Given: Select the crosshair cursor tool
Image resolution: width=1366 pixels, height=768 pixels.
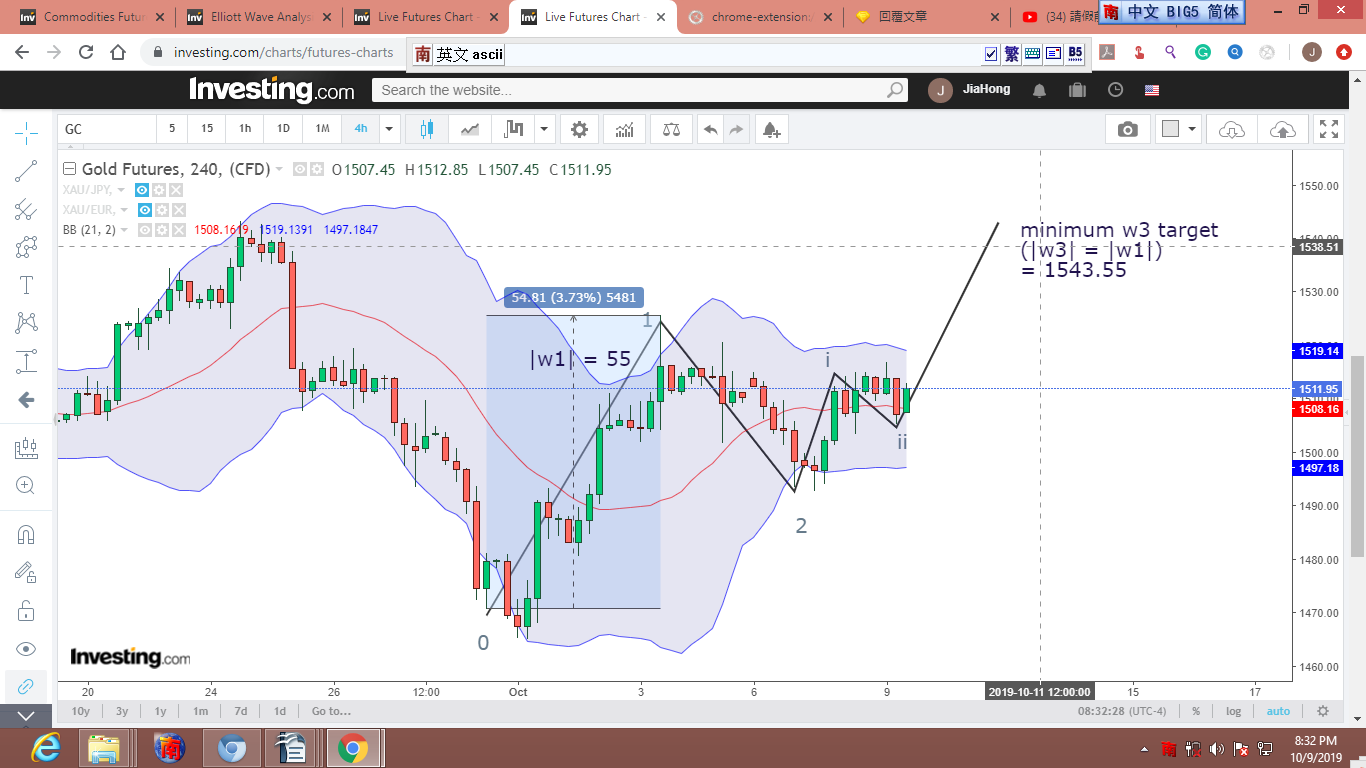Looking at the screenshot, I should (x=26, y=131).
